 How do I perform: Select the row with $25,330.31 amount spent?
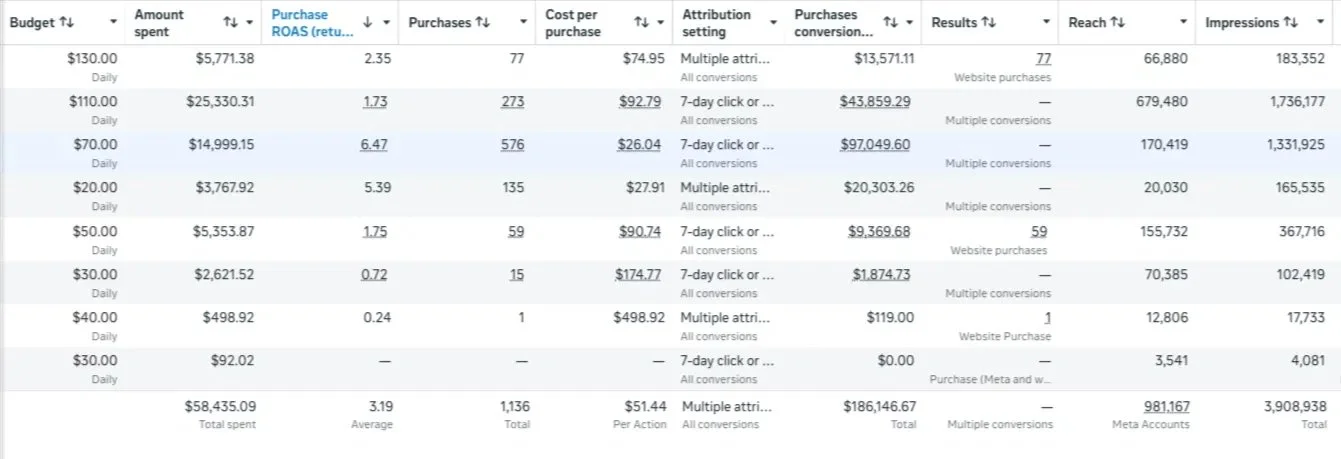click(x=670, y=110)
